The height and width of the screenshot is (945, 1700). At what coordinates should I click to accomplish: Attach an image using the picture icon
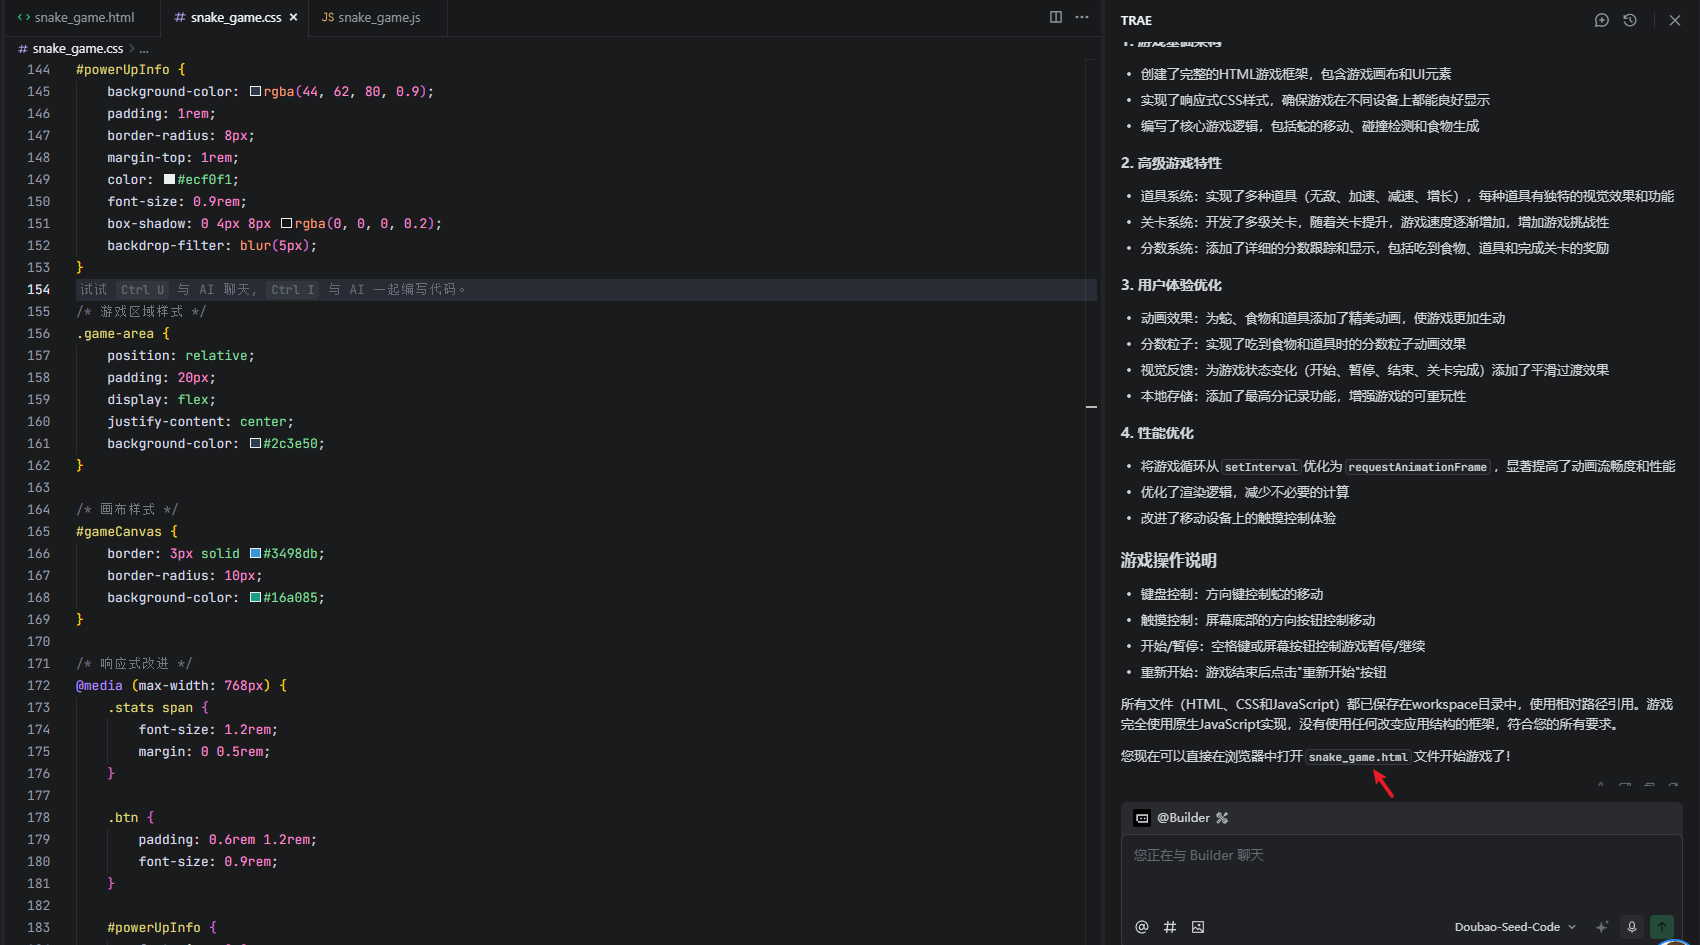pos(1198,927)
